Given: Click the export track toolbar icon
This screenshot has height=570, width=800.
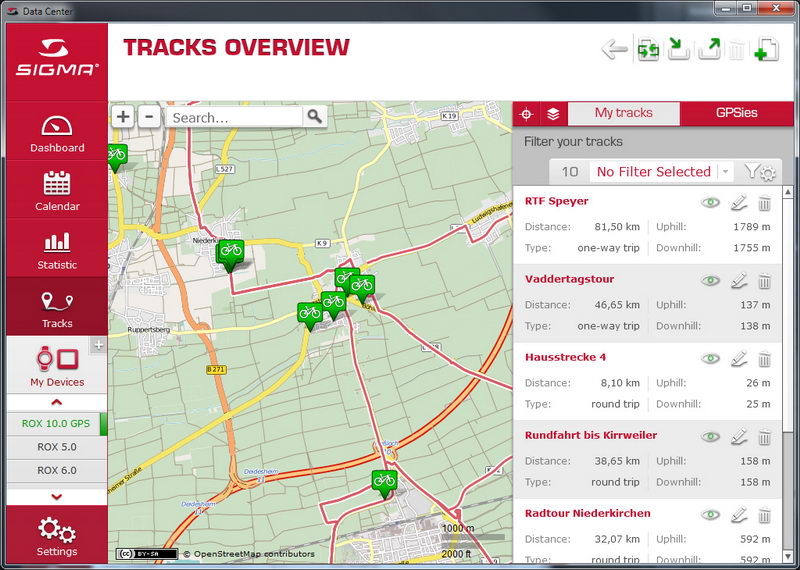Looking at the screenshot, I should click(x=709, y=49).
